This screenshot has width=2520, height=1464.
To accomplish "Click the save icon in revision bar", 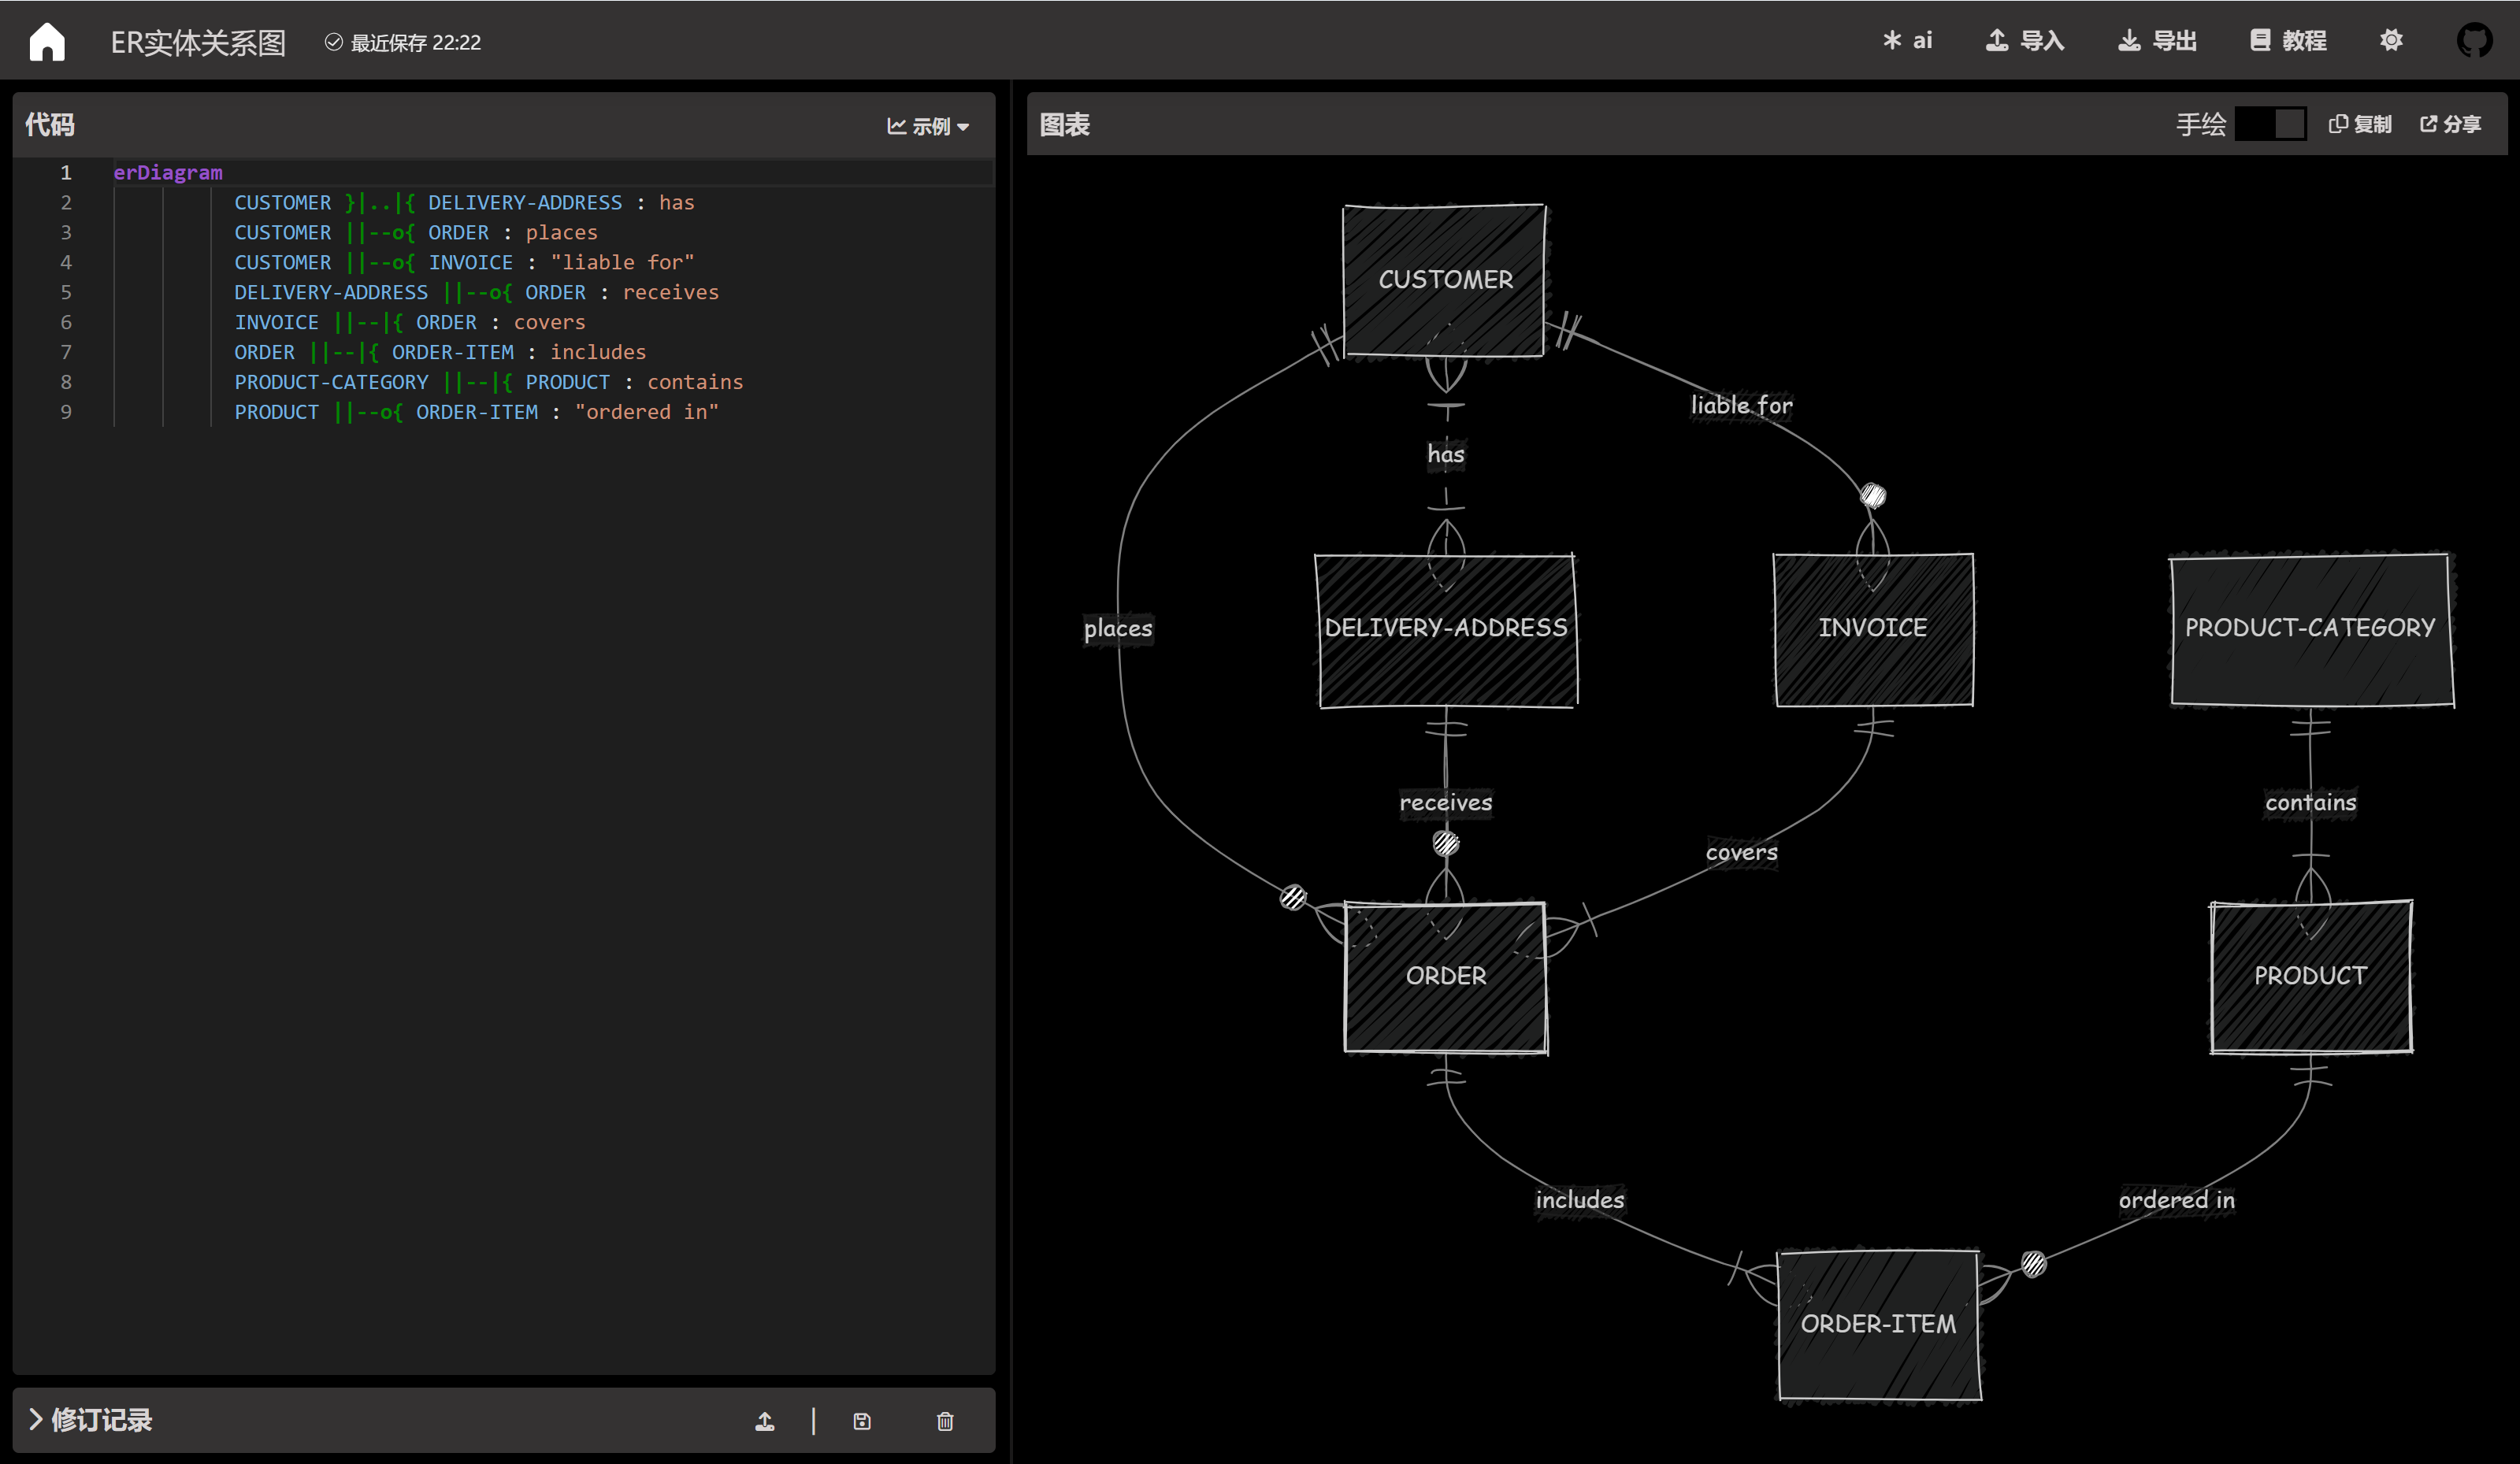I will tap(862, 1420).
